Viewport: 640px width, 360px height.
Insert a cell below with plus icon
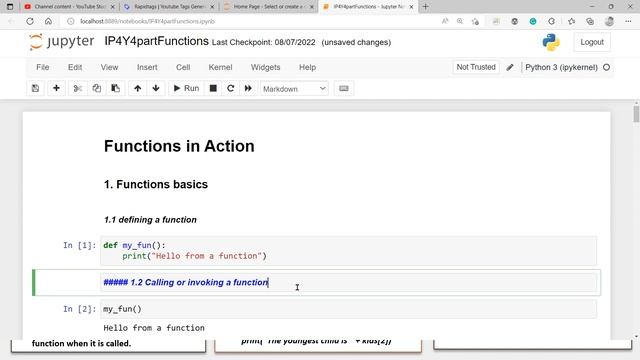point(56,88)
